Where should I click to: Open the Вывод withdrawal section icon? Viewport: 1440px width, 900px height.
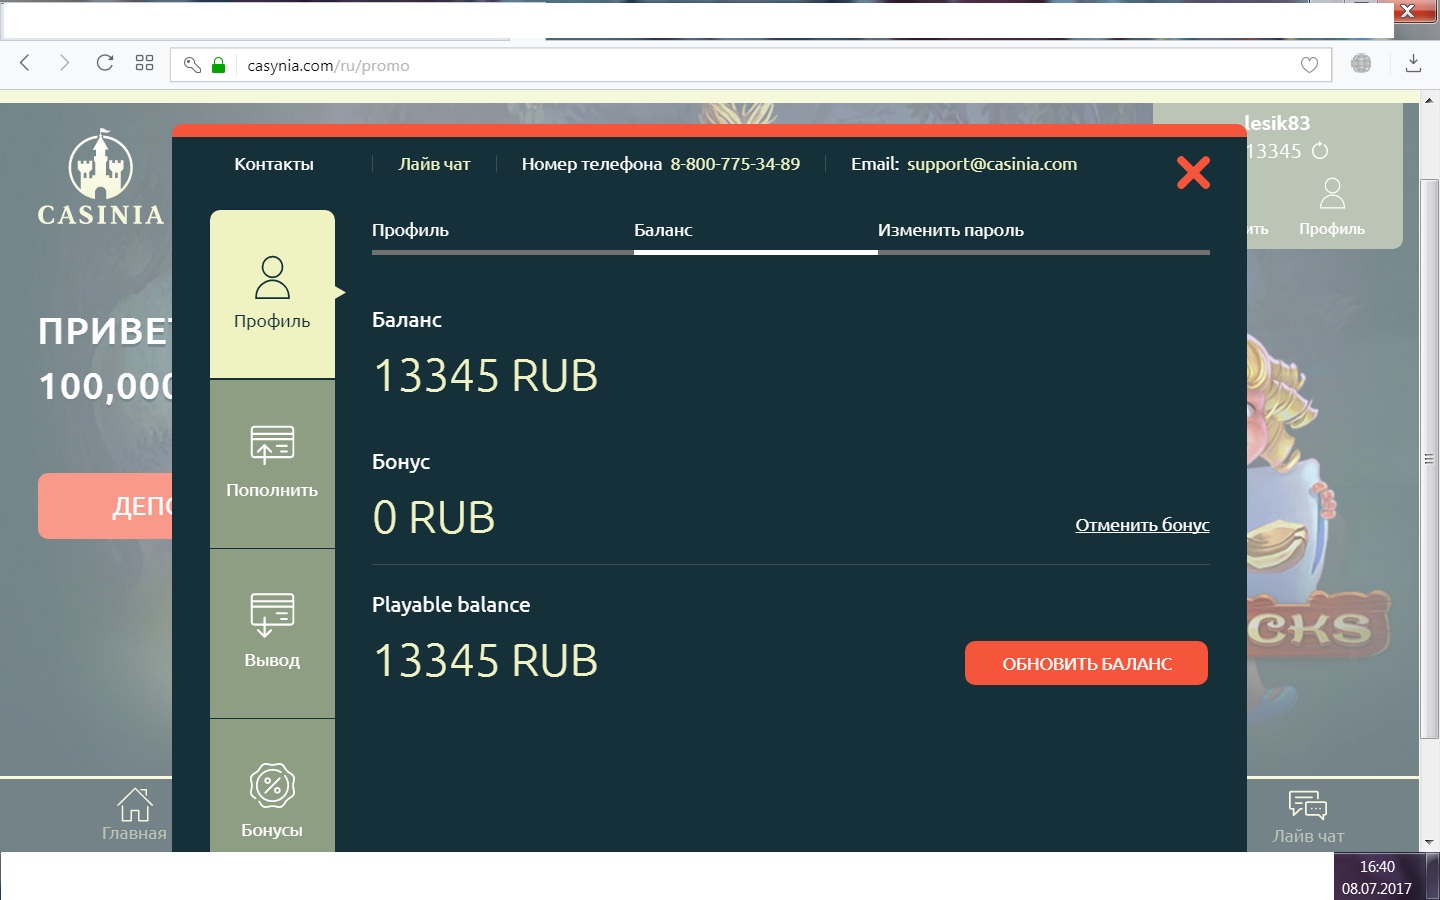[x=272, y=615]
